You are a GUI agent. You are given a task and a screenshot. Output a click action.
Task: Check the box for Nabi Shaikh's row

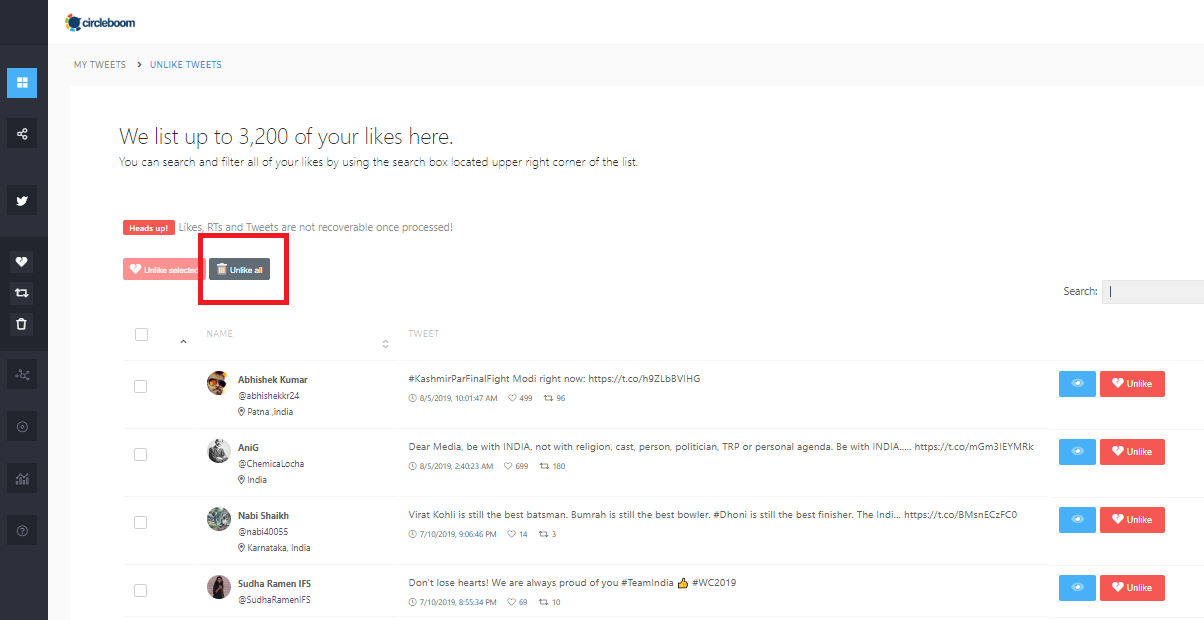click(140, 522)
